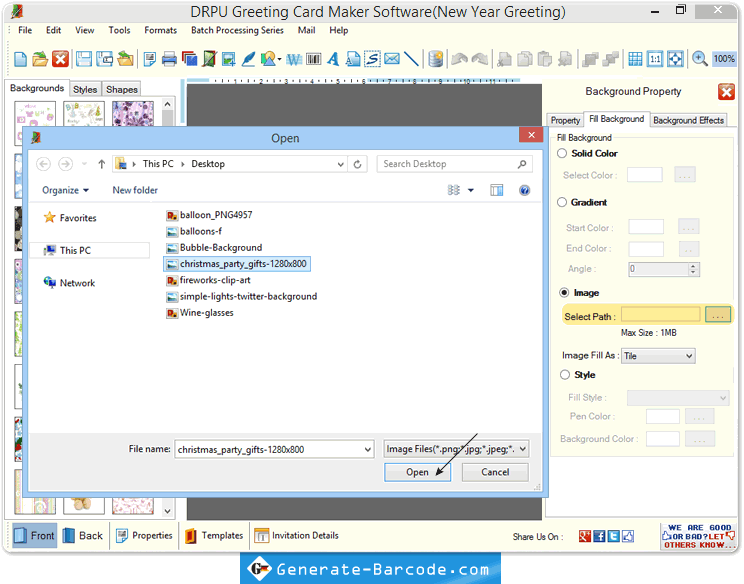Select the Style radio button
The image size is (744, 584).
point(565,375)
